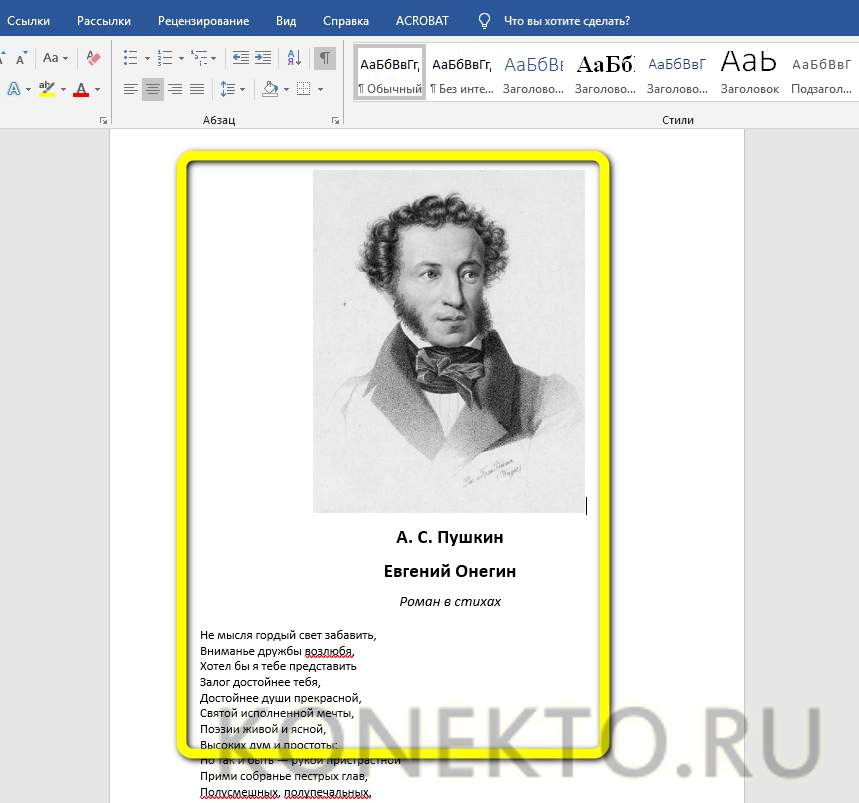
Task: Create a numbered list
Action: point(164,58)
